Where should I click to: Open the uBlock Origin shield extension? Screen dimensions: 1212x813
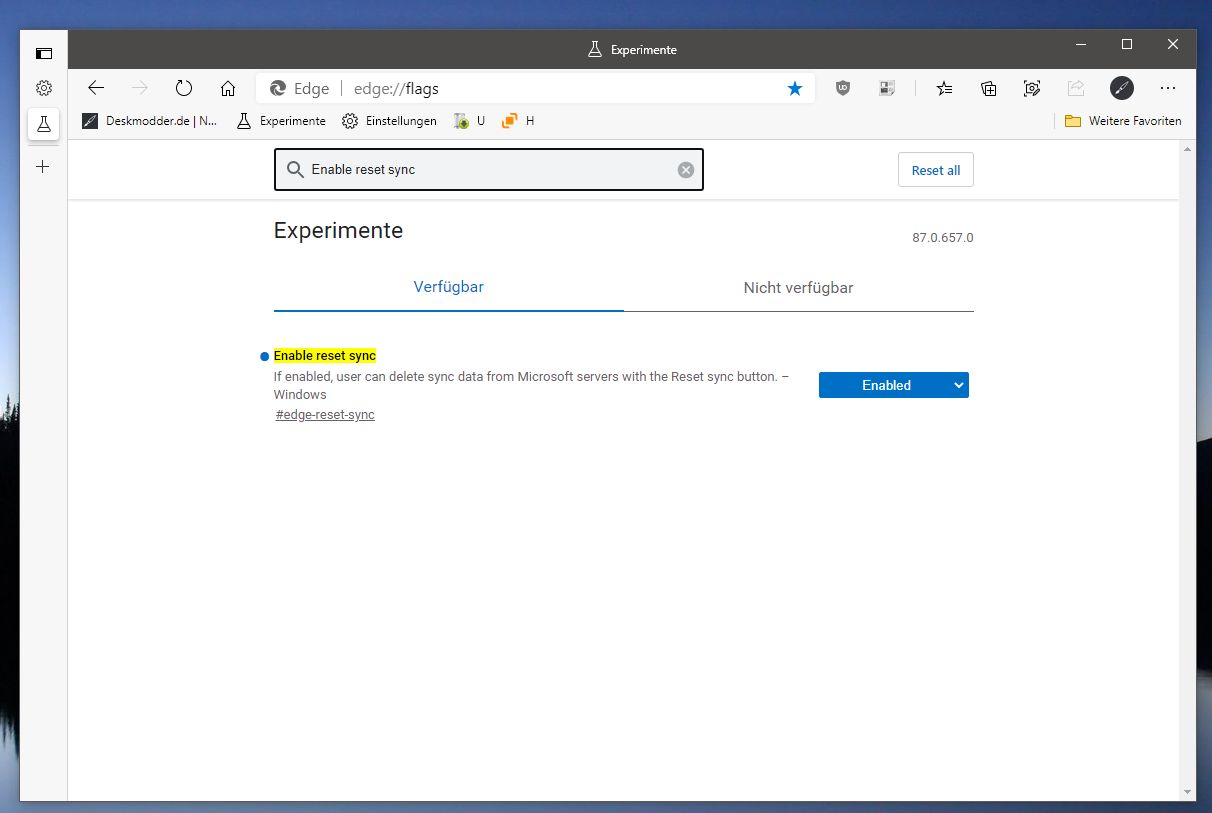click(x=843, y=88)
